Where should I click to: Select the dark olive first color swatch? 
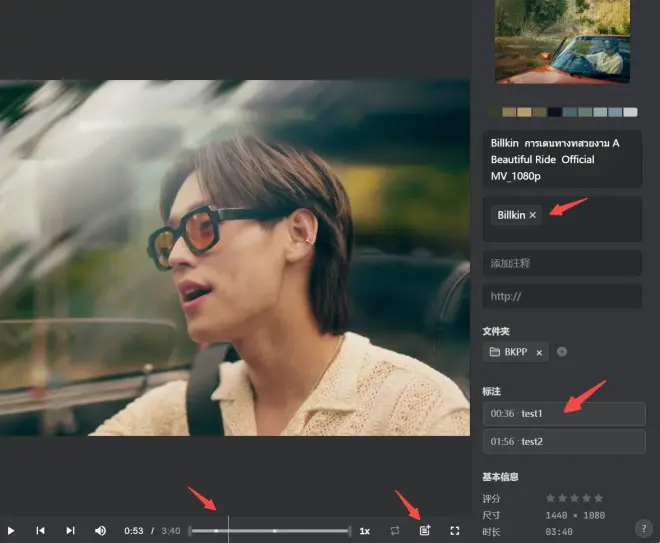(494, 112)
